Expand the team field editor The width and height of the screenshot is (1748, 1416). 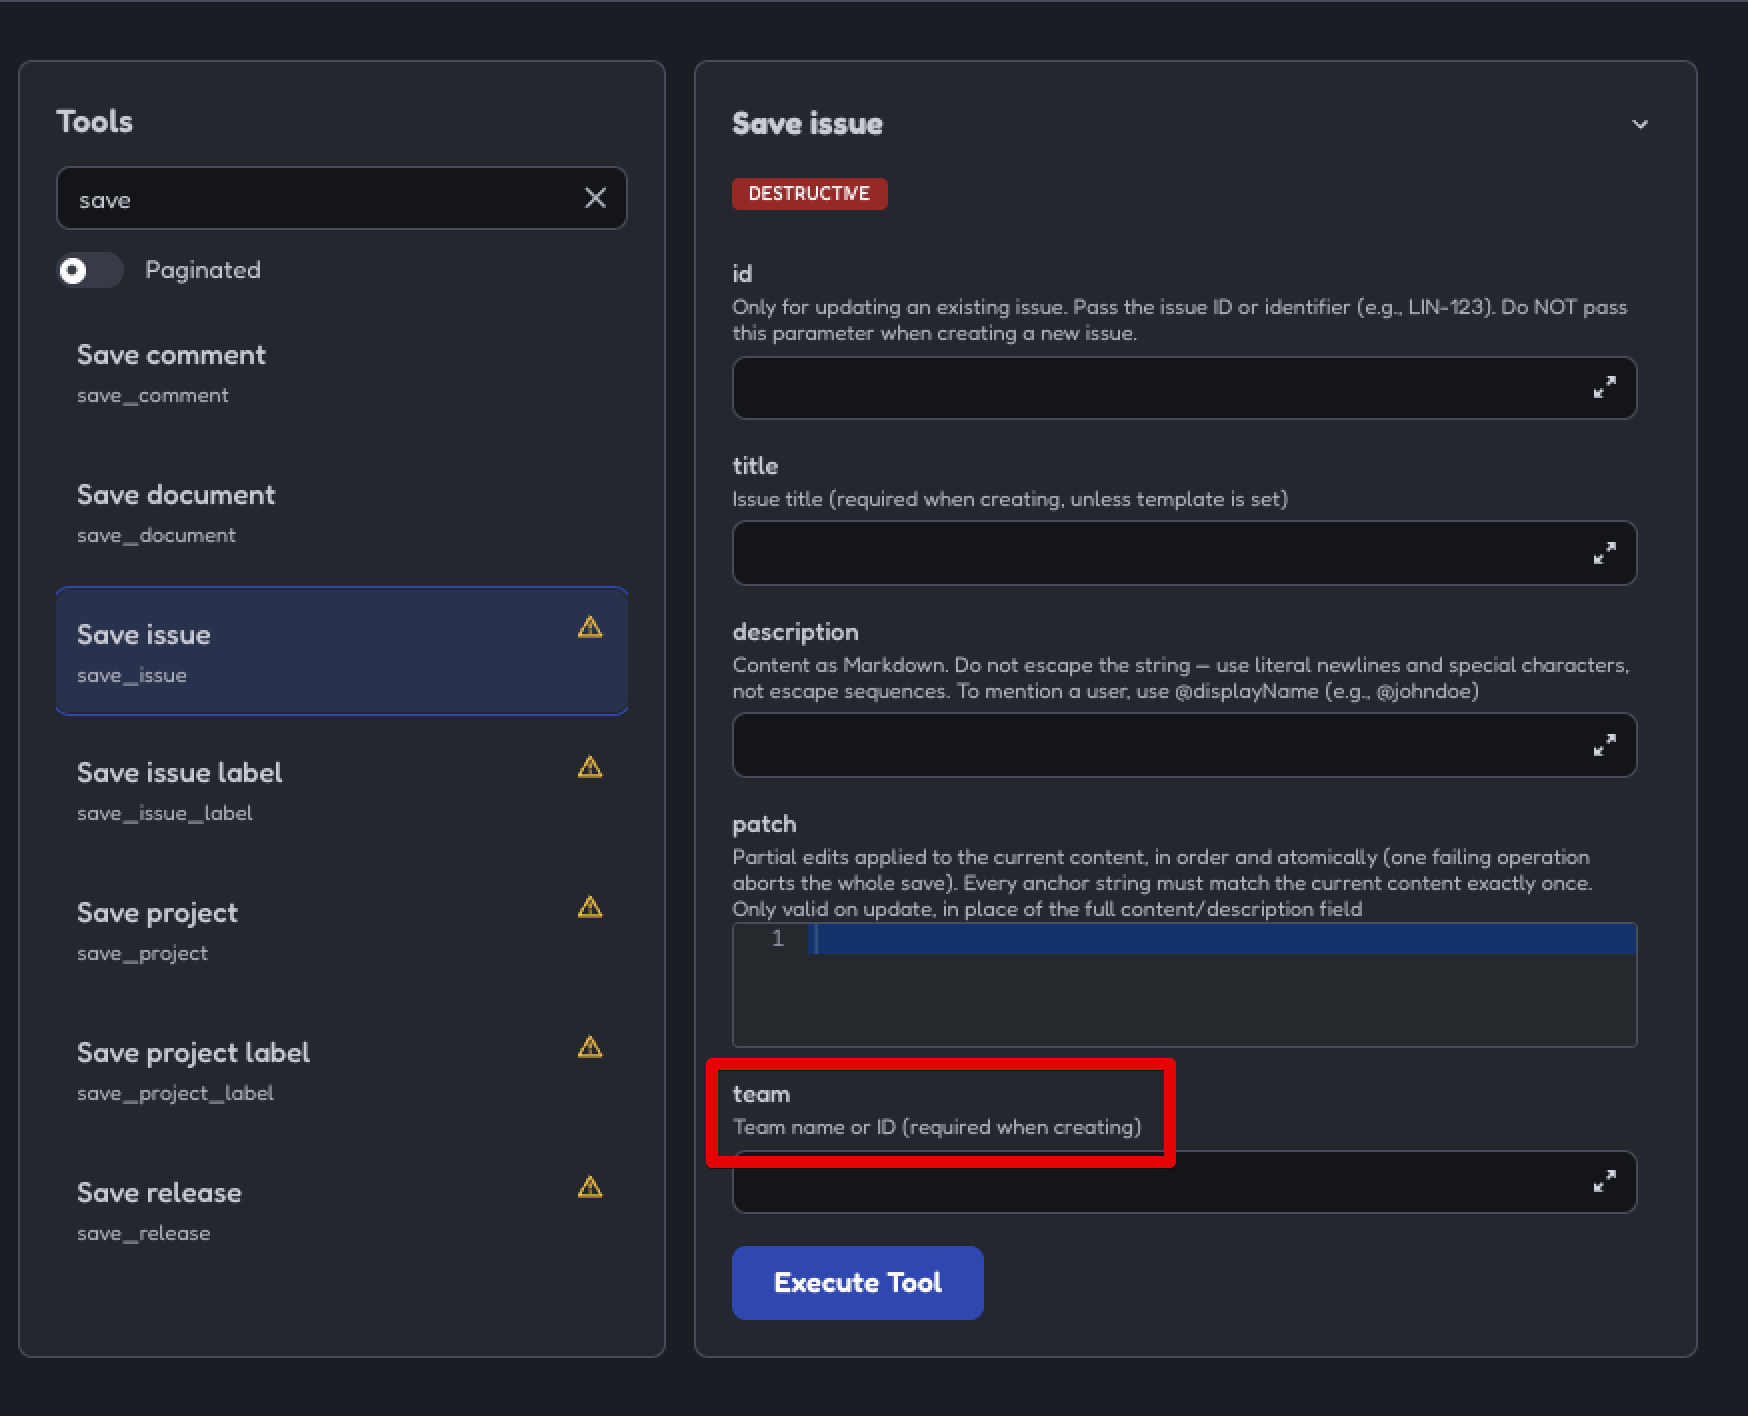1605,1182
